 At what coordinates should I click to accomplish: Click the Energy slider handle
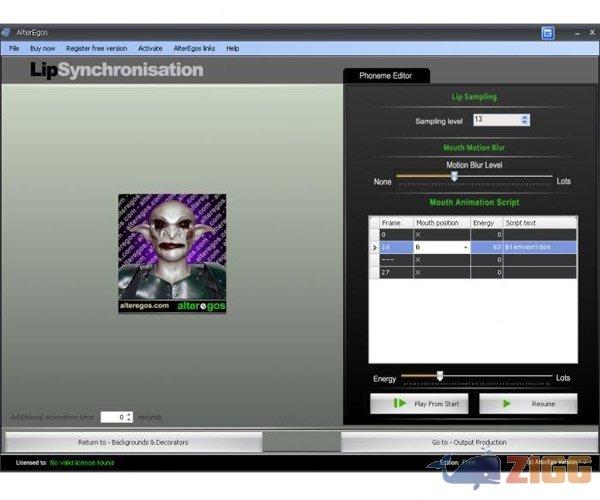440,376
